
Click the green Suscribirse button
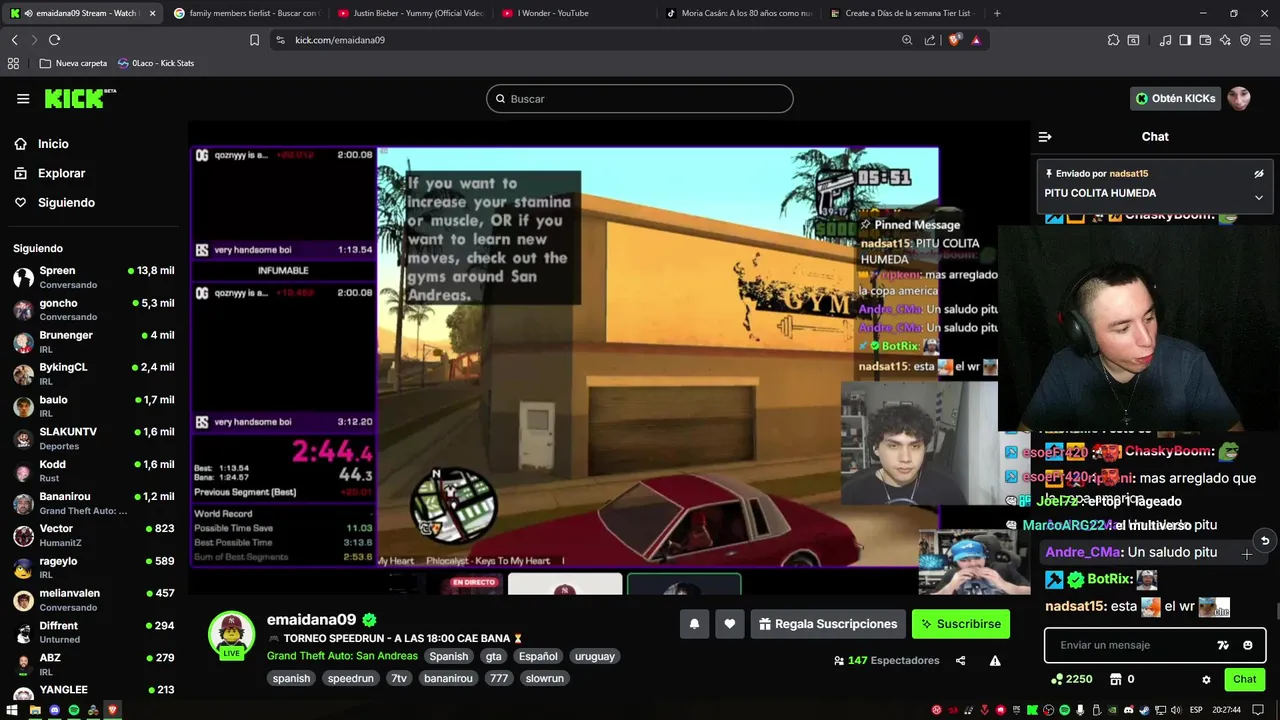coord(961,624)
